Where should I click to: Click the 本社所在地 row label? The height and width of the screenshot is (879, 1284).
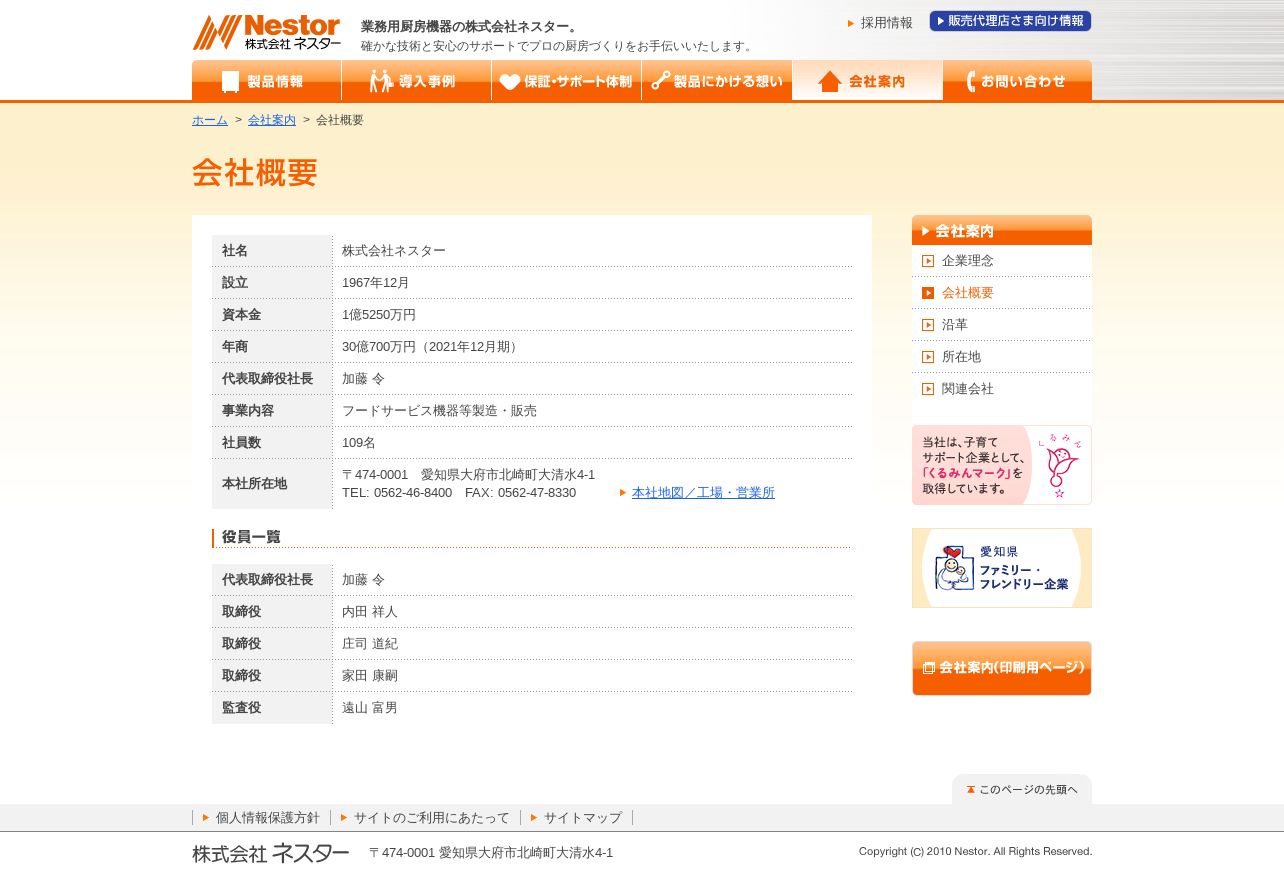[254, 484]
